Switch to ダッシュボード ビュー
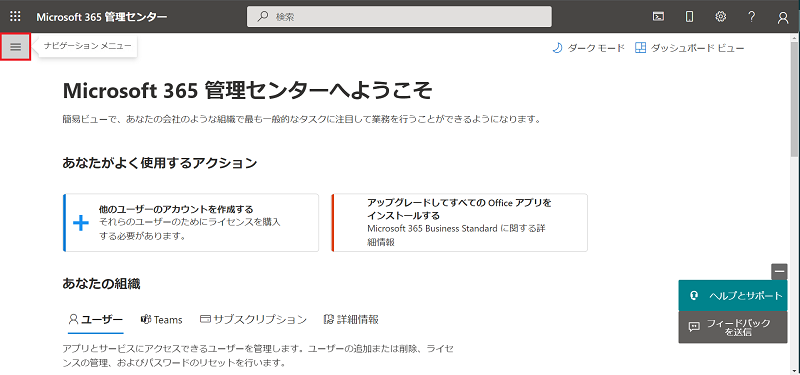This screenshot has width=800, height=375. pos(689,48)
